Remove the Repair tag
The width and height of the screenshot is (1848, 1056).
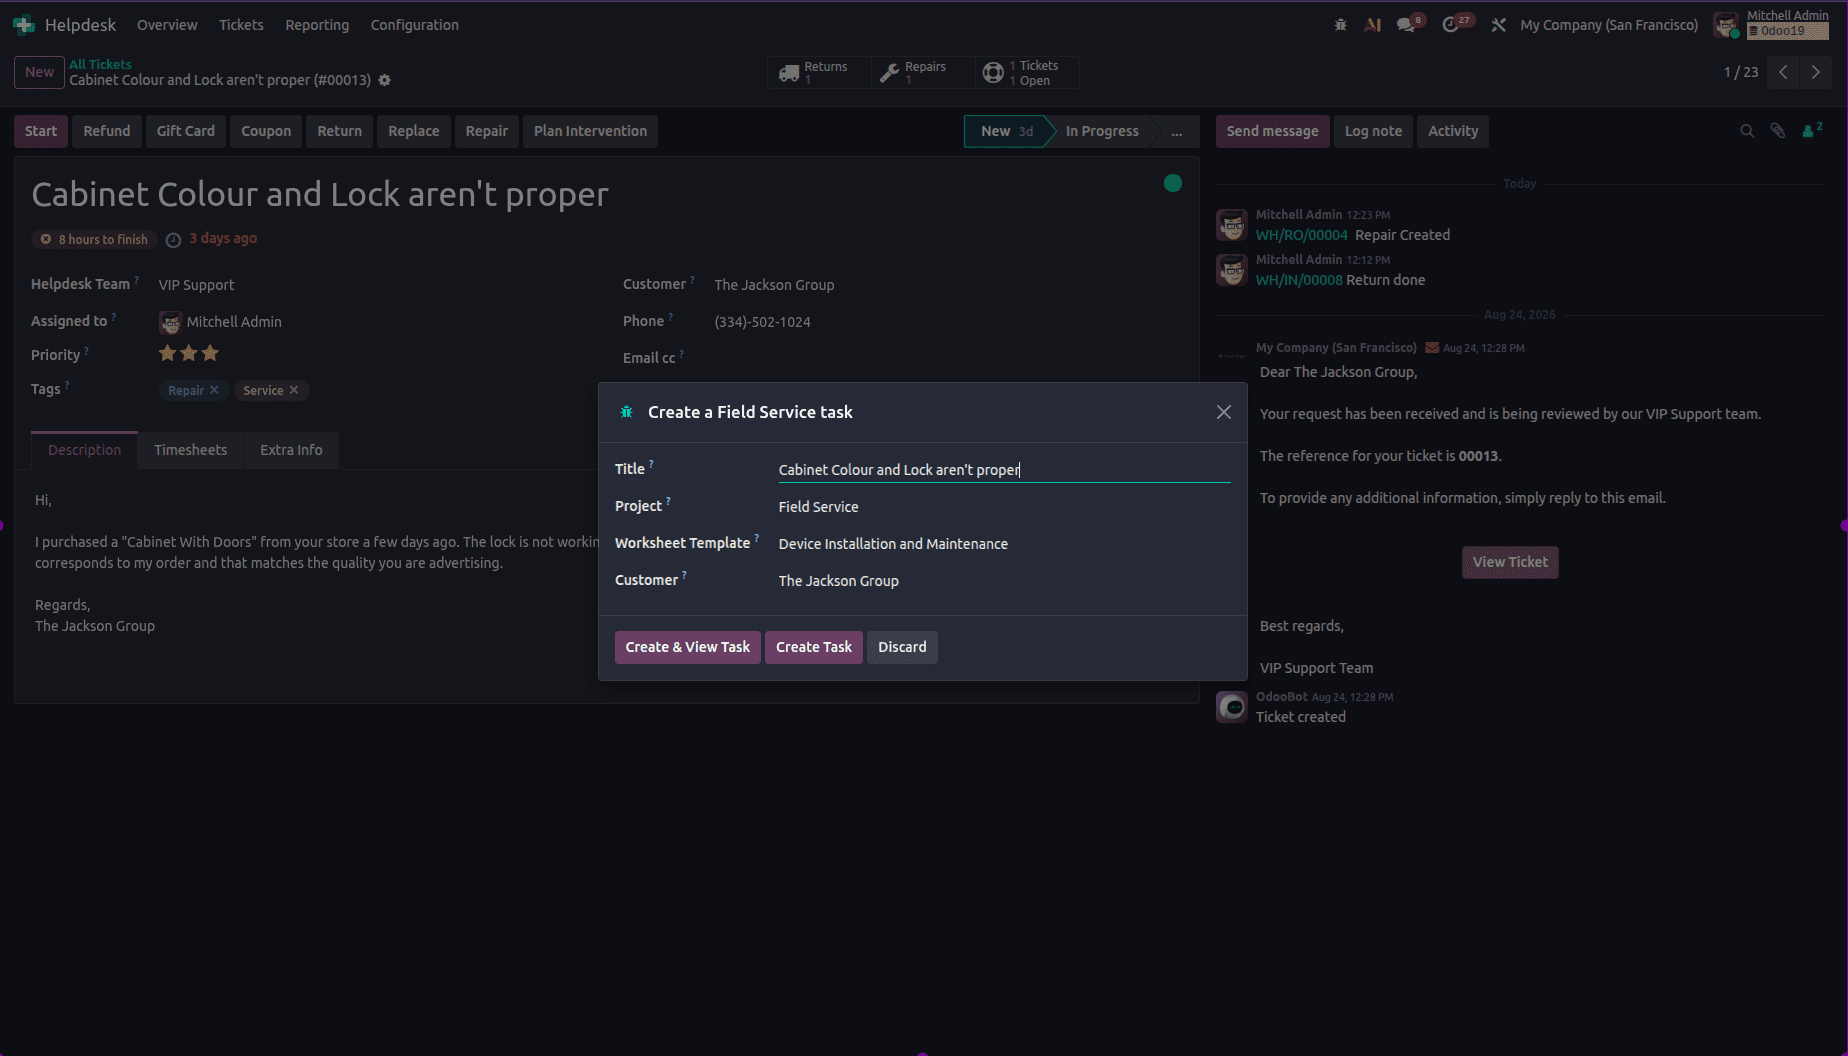point(214,390)
